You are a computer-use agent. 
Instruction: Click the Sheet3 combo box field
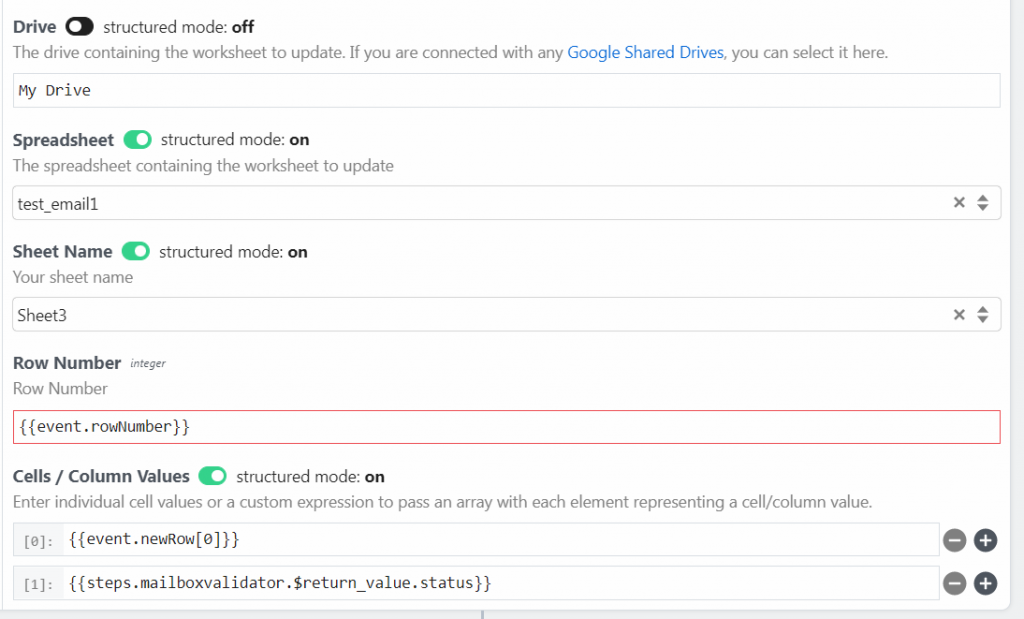click(x=480, y=315)
